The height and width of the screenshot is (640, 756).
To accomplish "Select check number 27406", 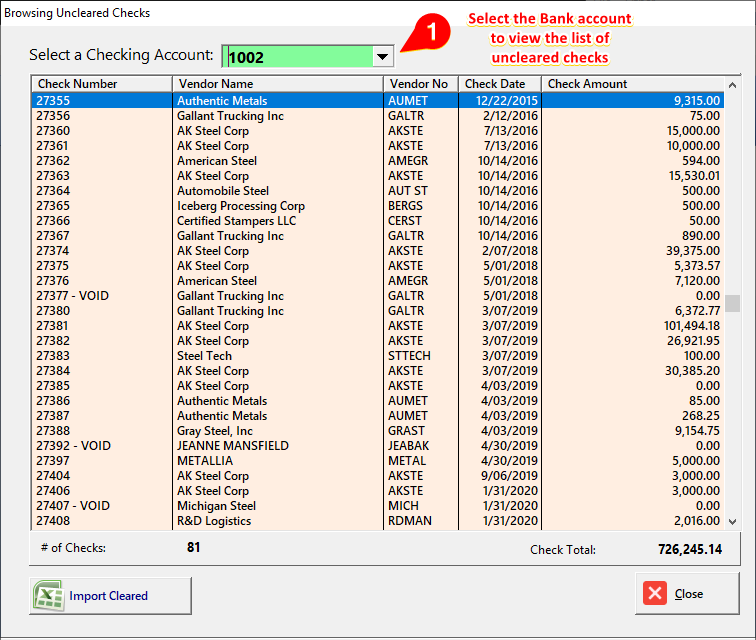I will (x=53, y=490).
